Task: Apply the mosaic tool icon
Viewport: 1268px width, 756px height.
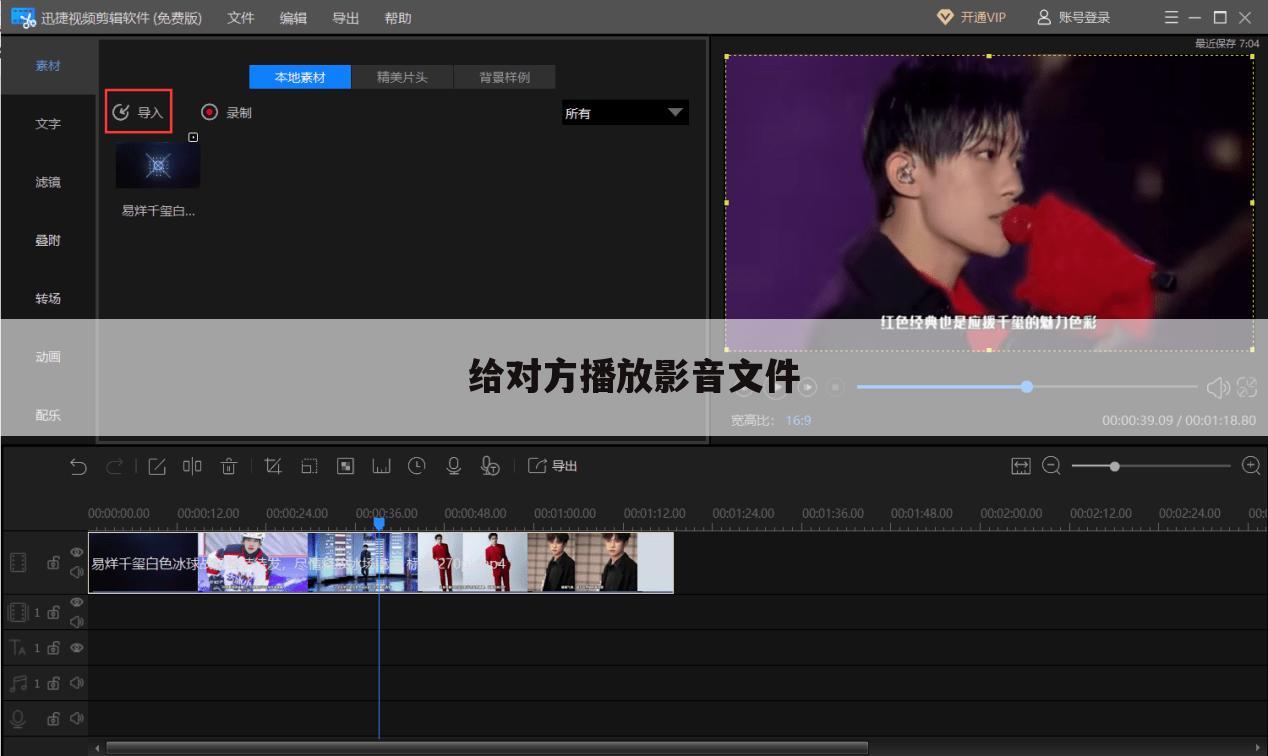Action: click(345, 466)
